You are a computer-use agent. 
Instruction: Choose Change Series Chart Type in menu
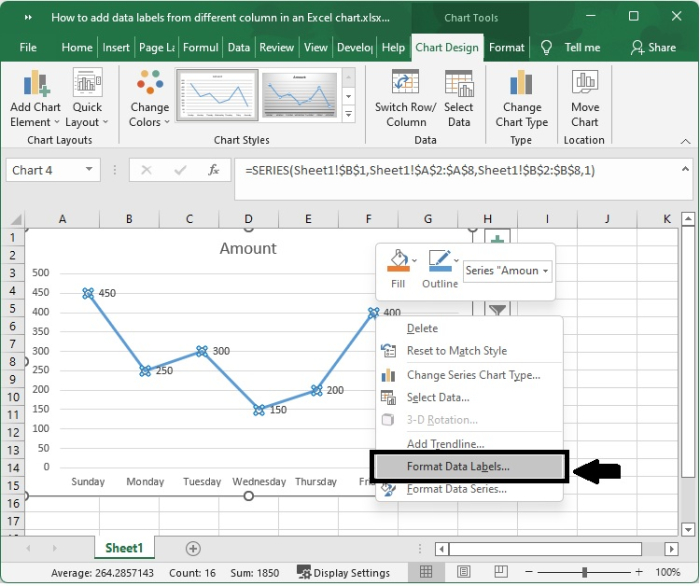470,375
